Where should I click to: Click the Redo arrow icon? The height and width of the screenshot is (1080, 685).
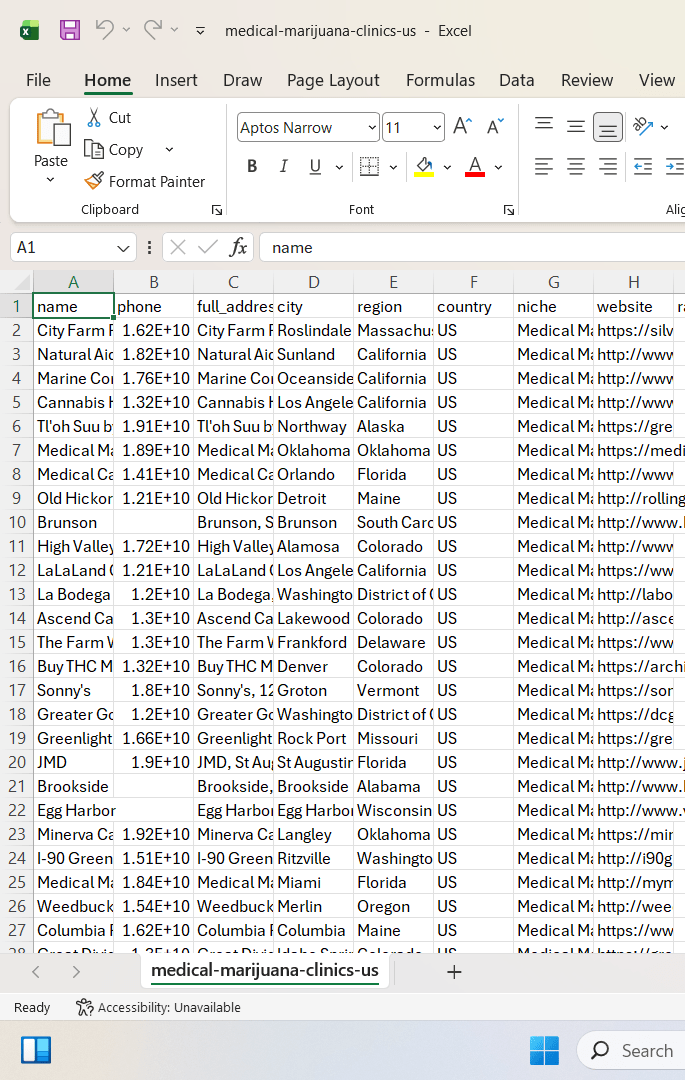click(153, 30)
